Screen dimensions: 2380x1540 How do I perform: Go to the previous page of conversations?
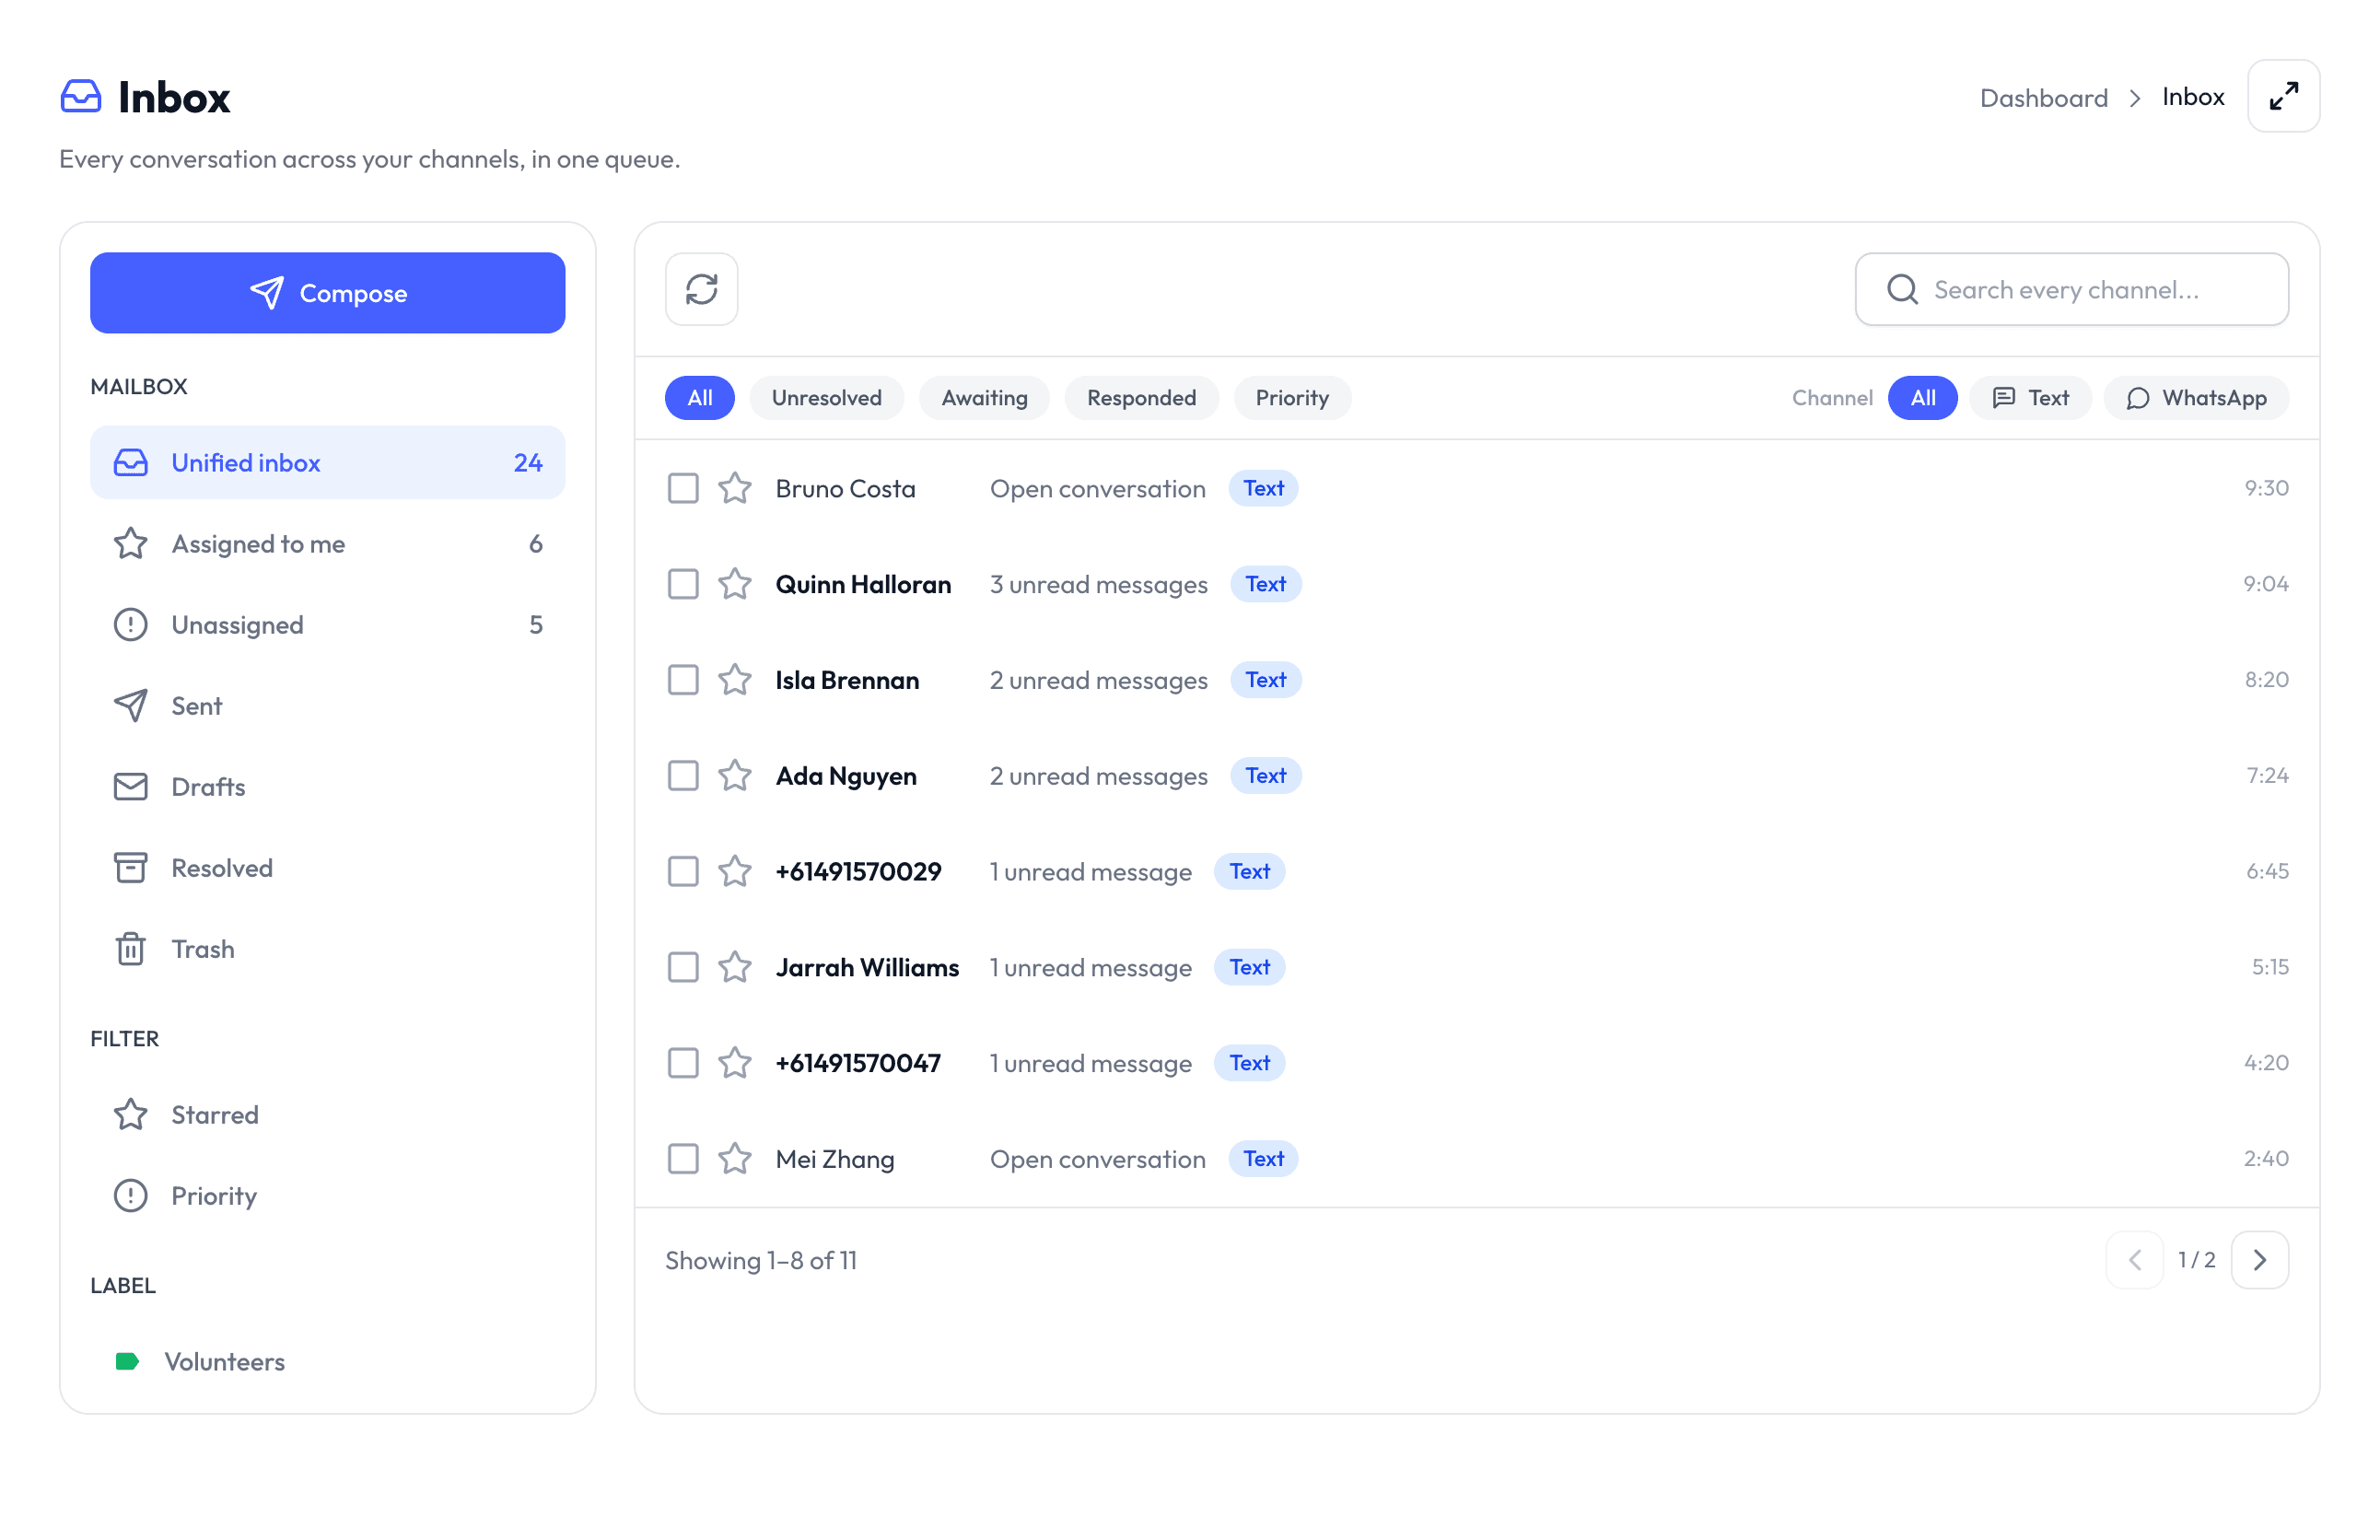(x=2134, y=1260)
